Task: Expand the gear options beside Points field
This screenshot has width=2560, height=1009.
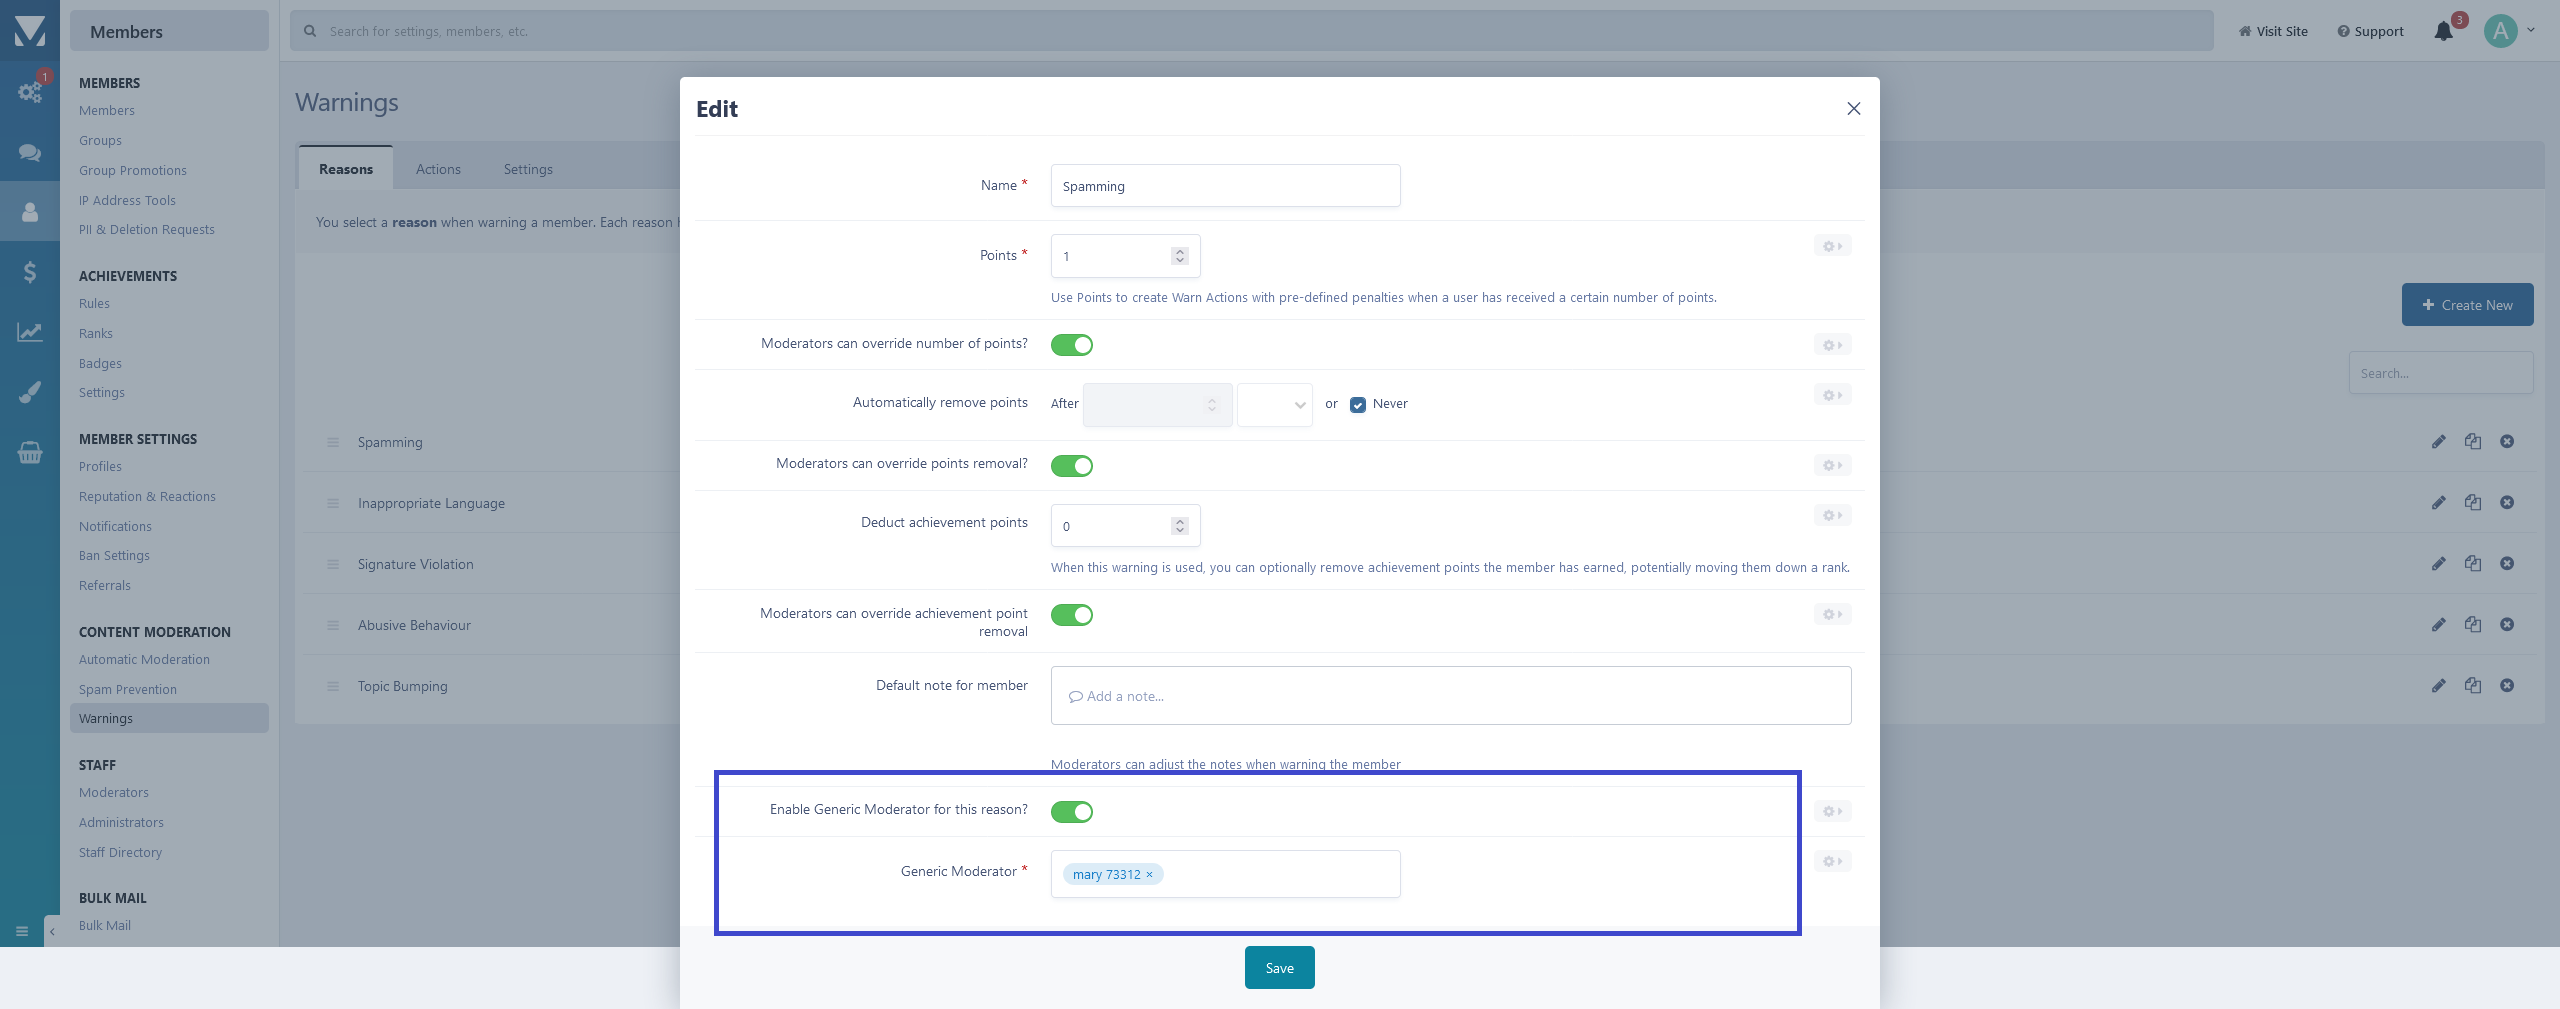Action: click(1832, 246)
